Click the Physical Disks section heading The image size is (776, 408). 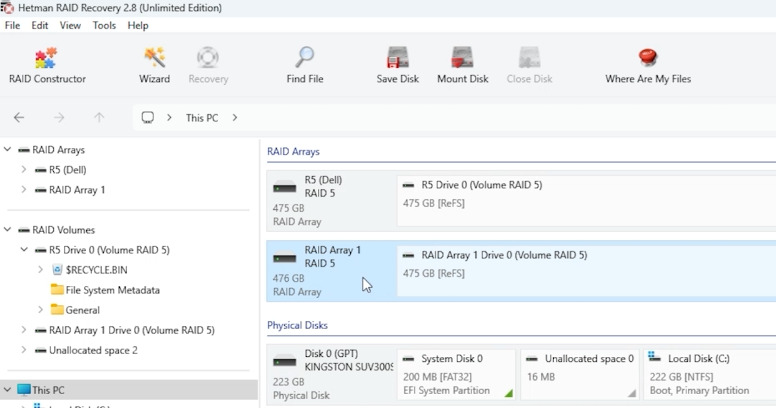297,325
